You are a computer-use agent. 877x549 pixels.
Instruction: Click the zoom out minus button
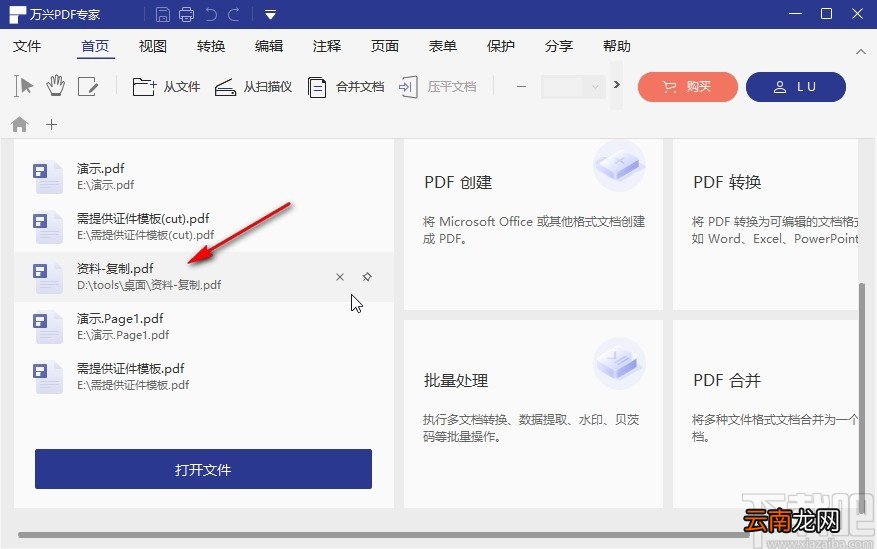tap(521, 87)
